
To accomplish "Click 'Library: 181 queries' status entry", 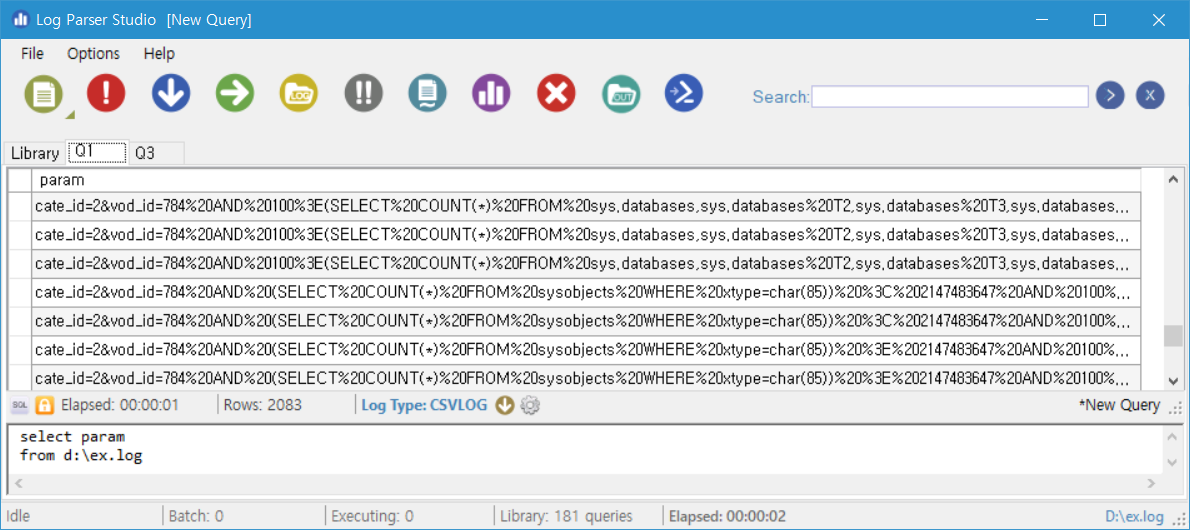I will 566,517.
